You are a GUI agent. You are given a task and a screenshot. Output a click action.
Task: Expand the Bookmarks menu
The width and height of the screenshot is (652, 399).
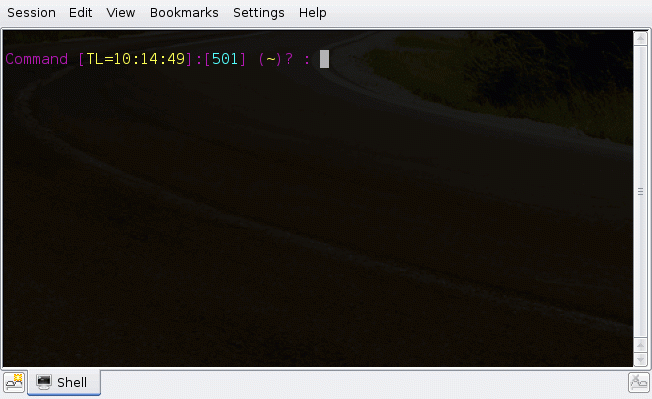pyautogui.click(x=184, y=13)
